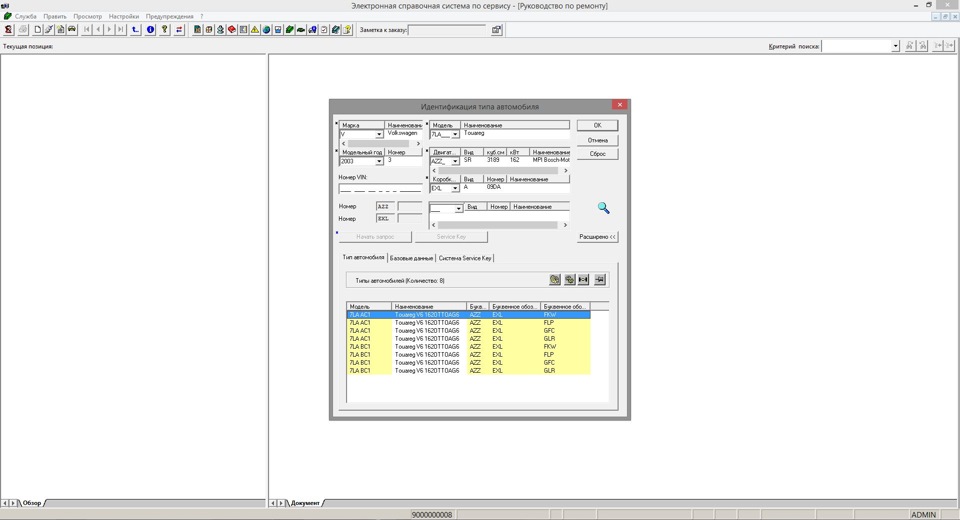960x520 pixels.
Task: Open the Настройки menu
Action: 124,17
